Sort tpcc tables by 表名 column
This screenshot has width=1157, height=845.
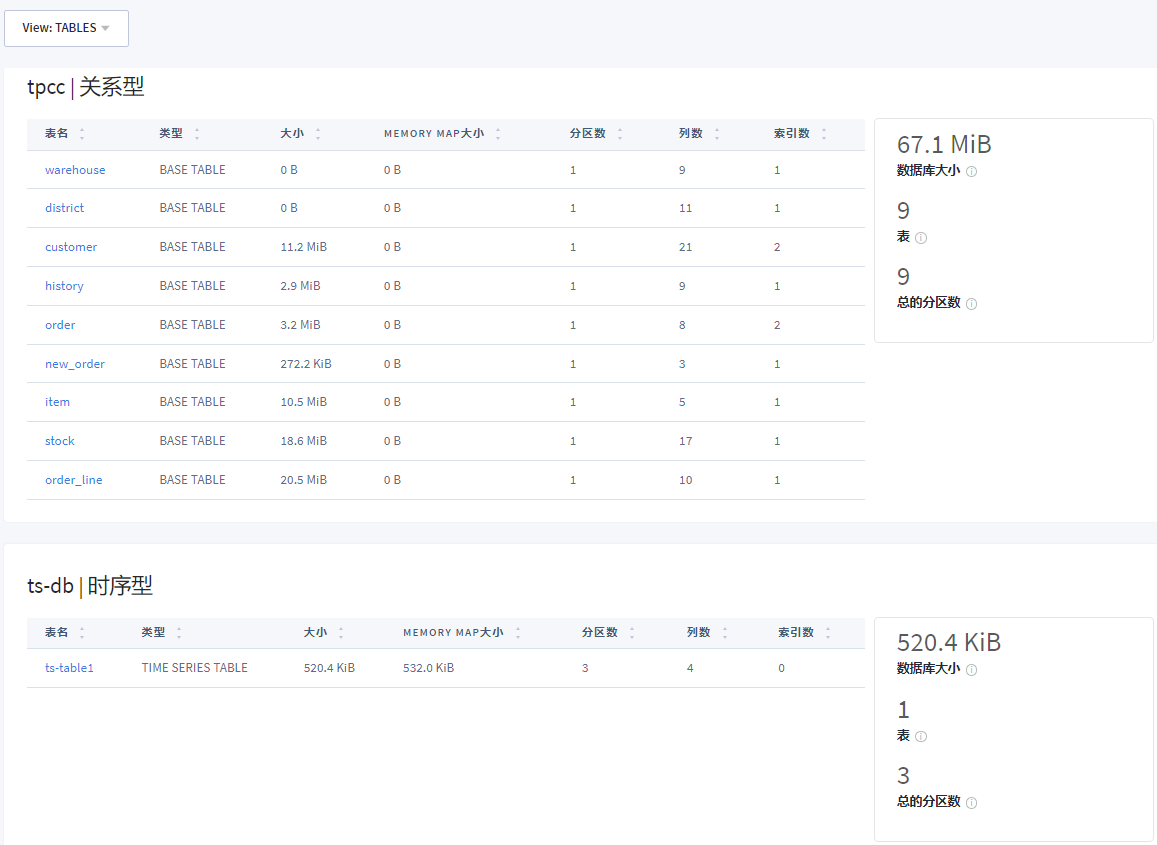(81, 134)
